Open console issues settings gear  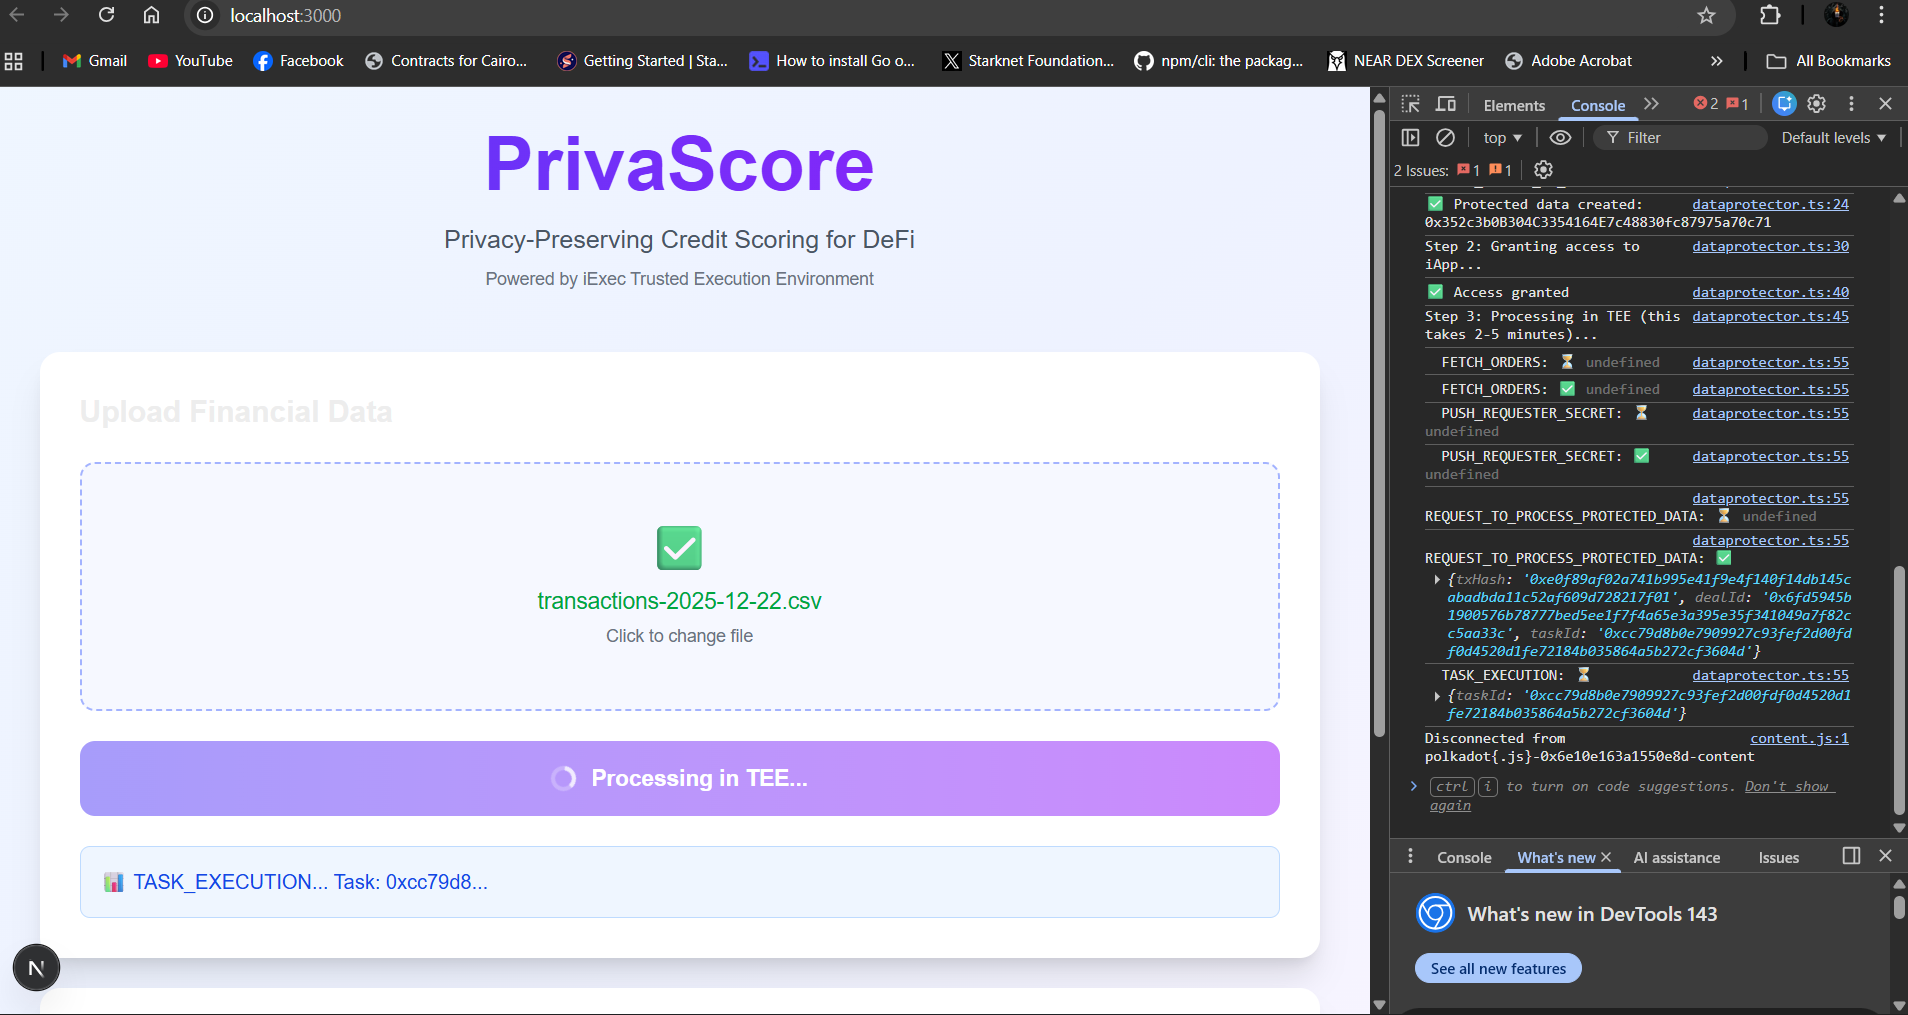pyautogui.click(x=1543, y=170)
